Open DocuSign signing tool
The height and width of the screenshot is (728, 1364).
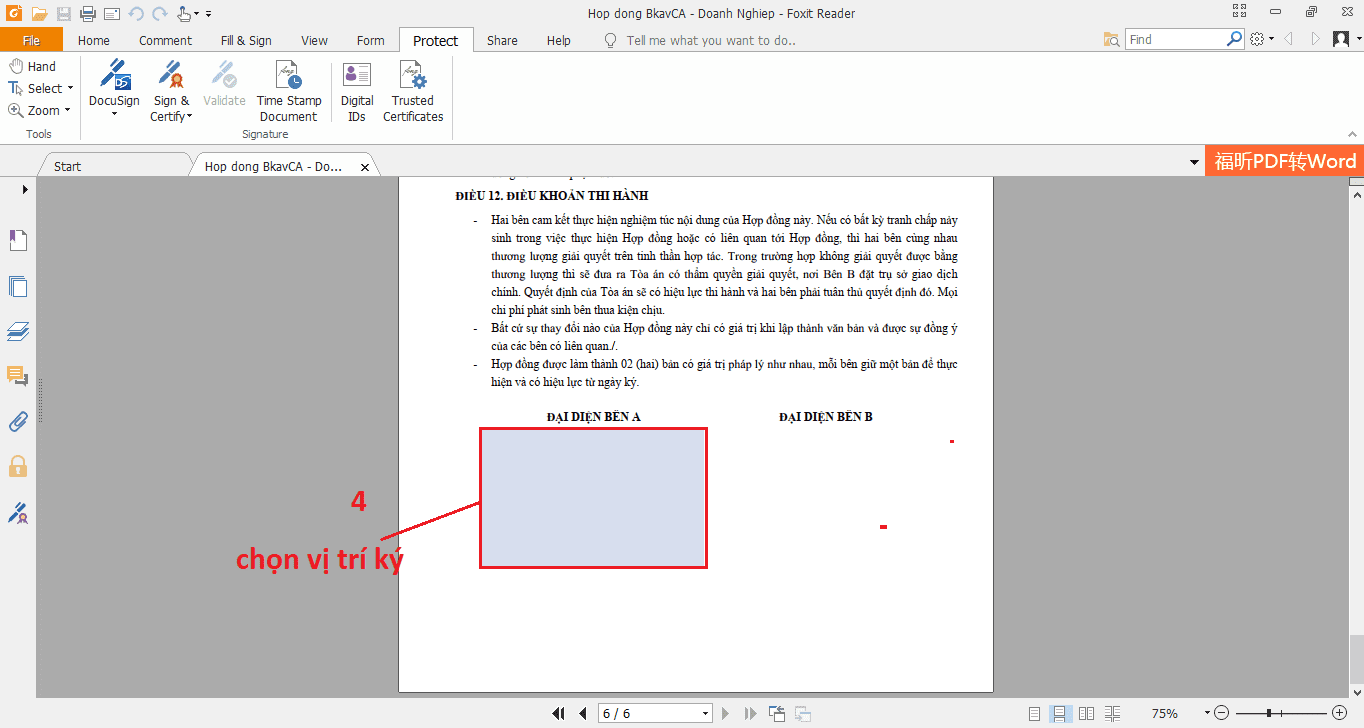tap(114, 88)
